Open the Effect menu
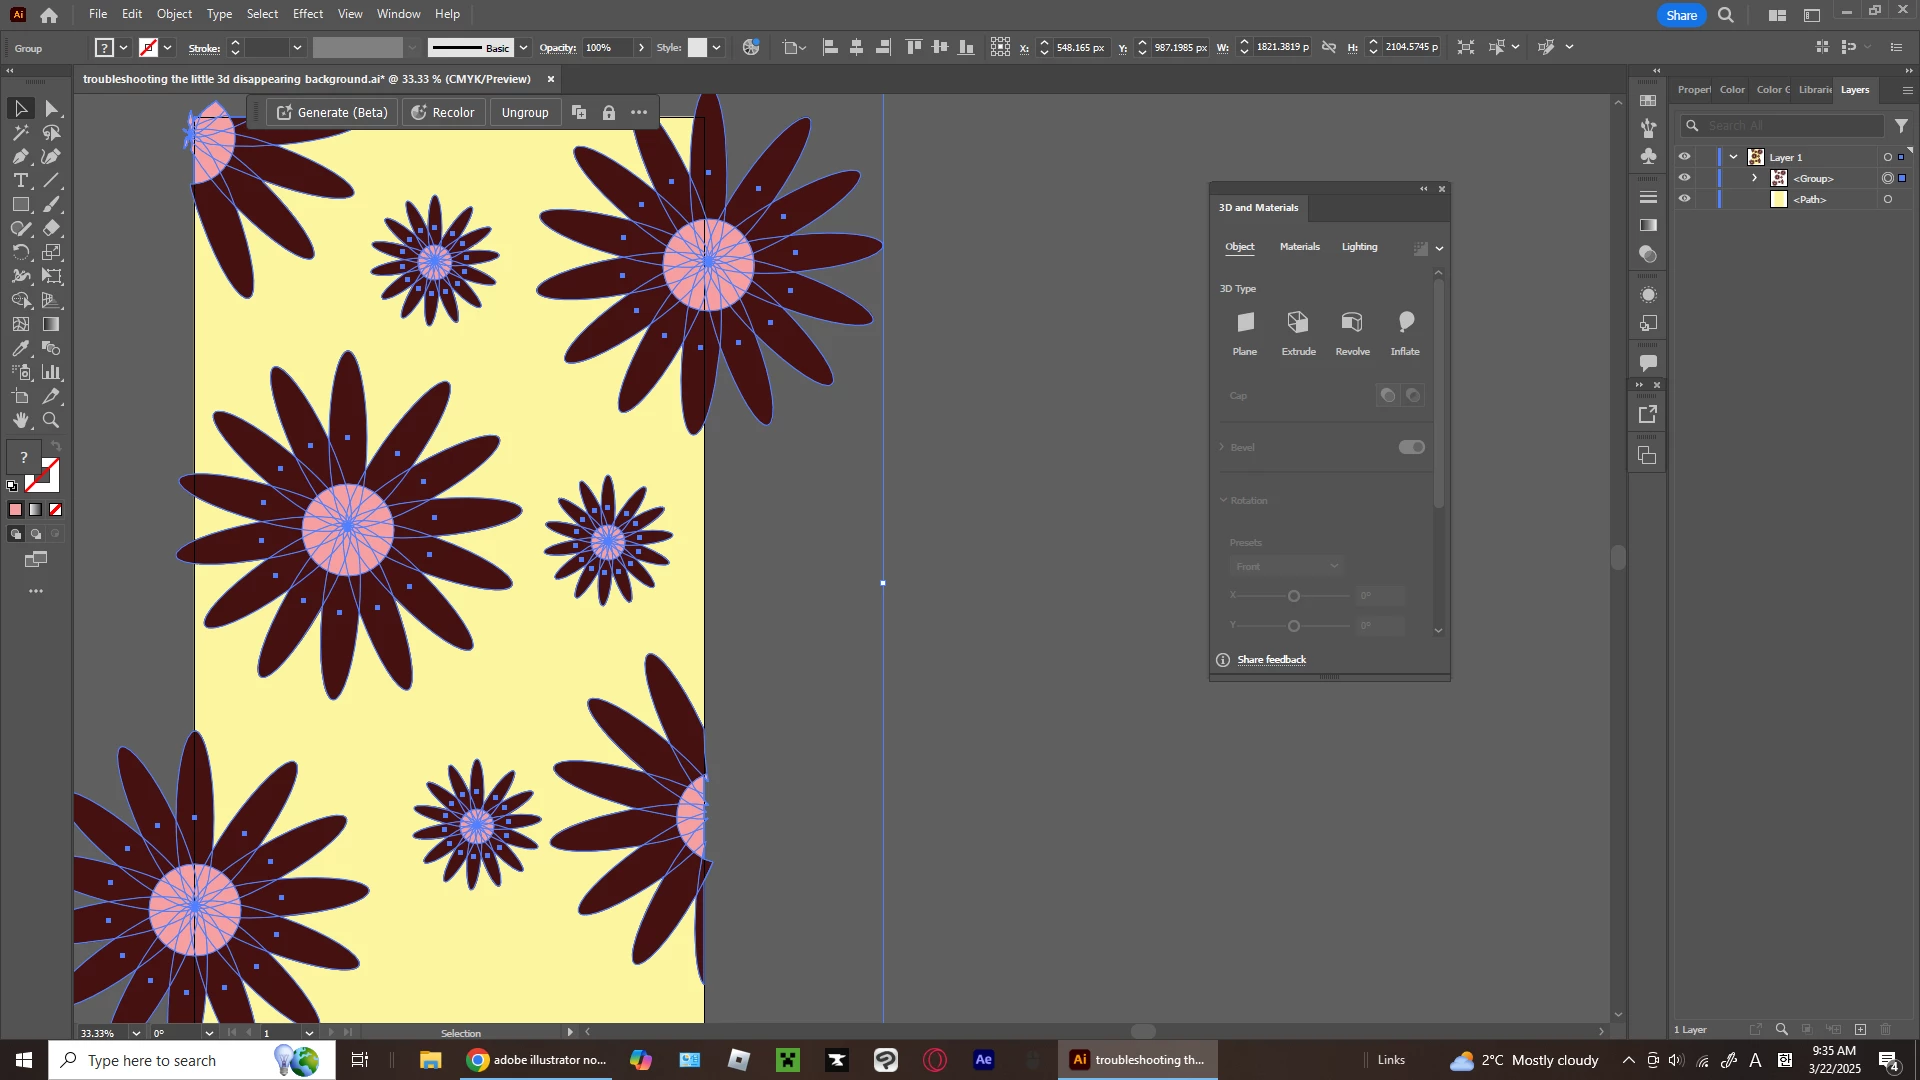This screenshot has height=1080, width=1920. tap(307, 14)
